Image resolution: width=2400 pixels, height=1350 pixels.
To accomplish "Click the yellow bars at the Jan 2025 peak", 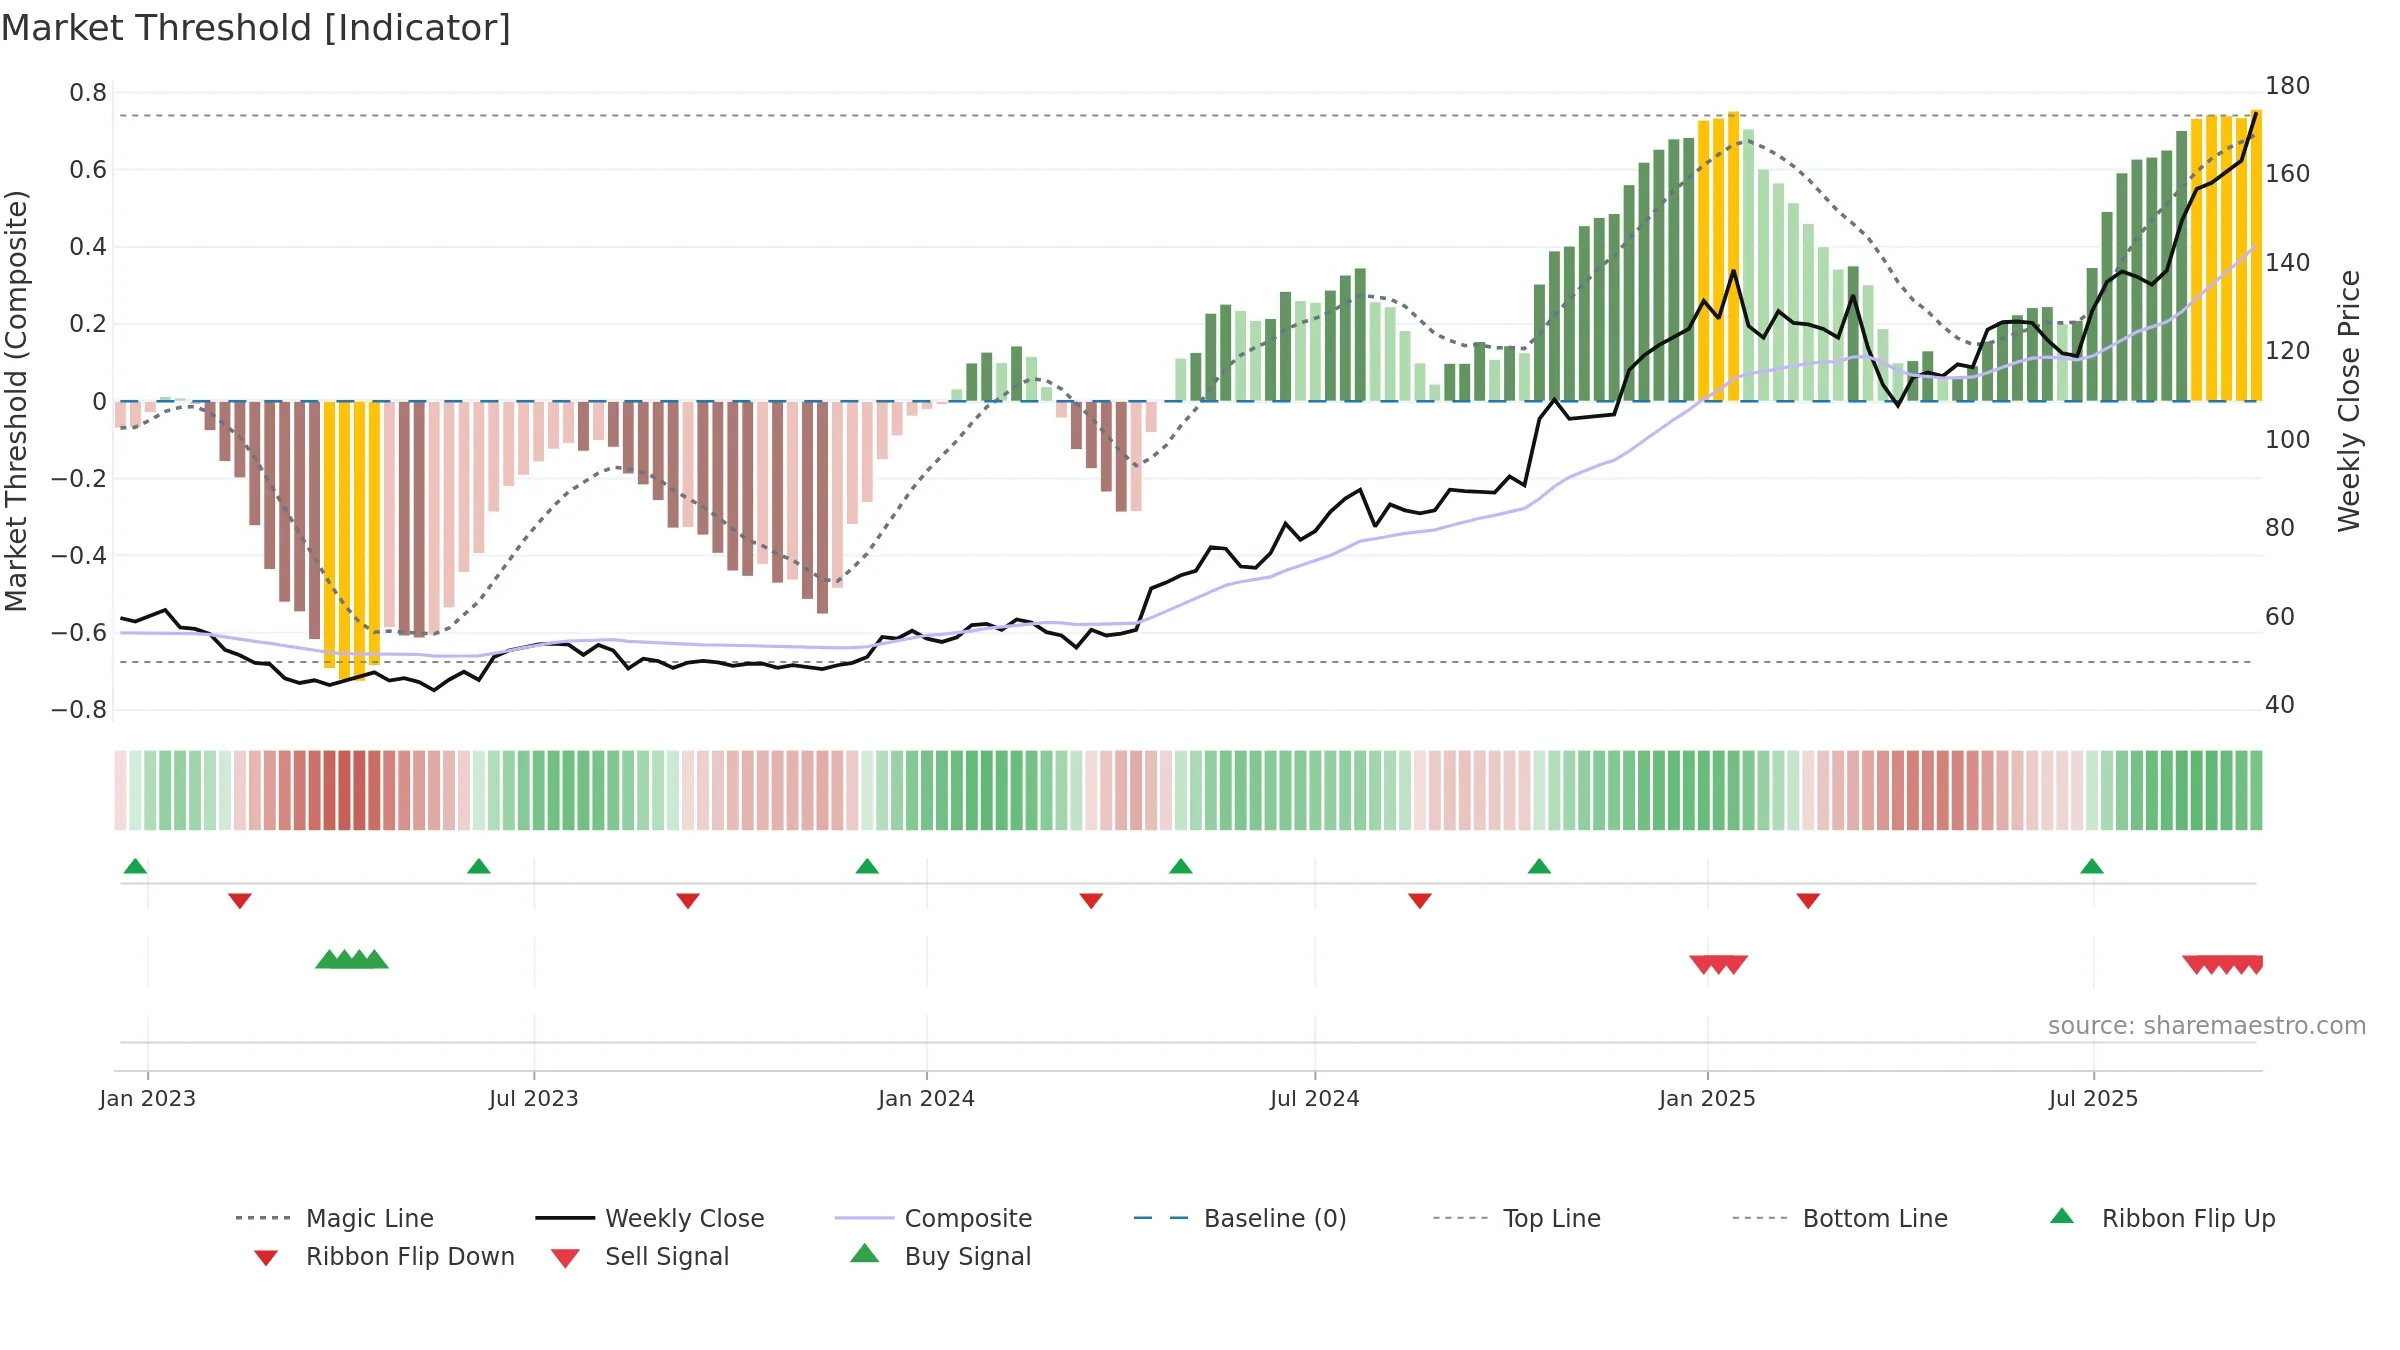I will click(x=1719, y=256).
